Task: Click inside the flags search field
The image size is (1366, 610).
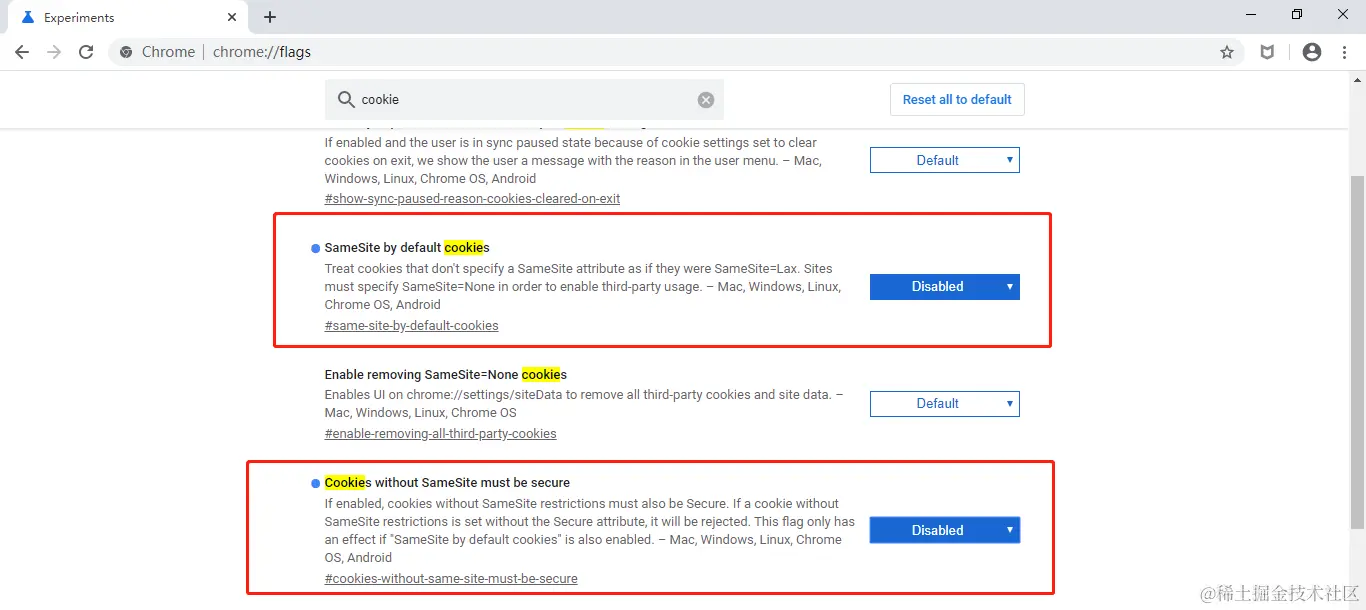Action: coord(520,100)
